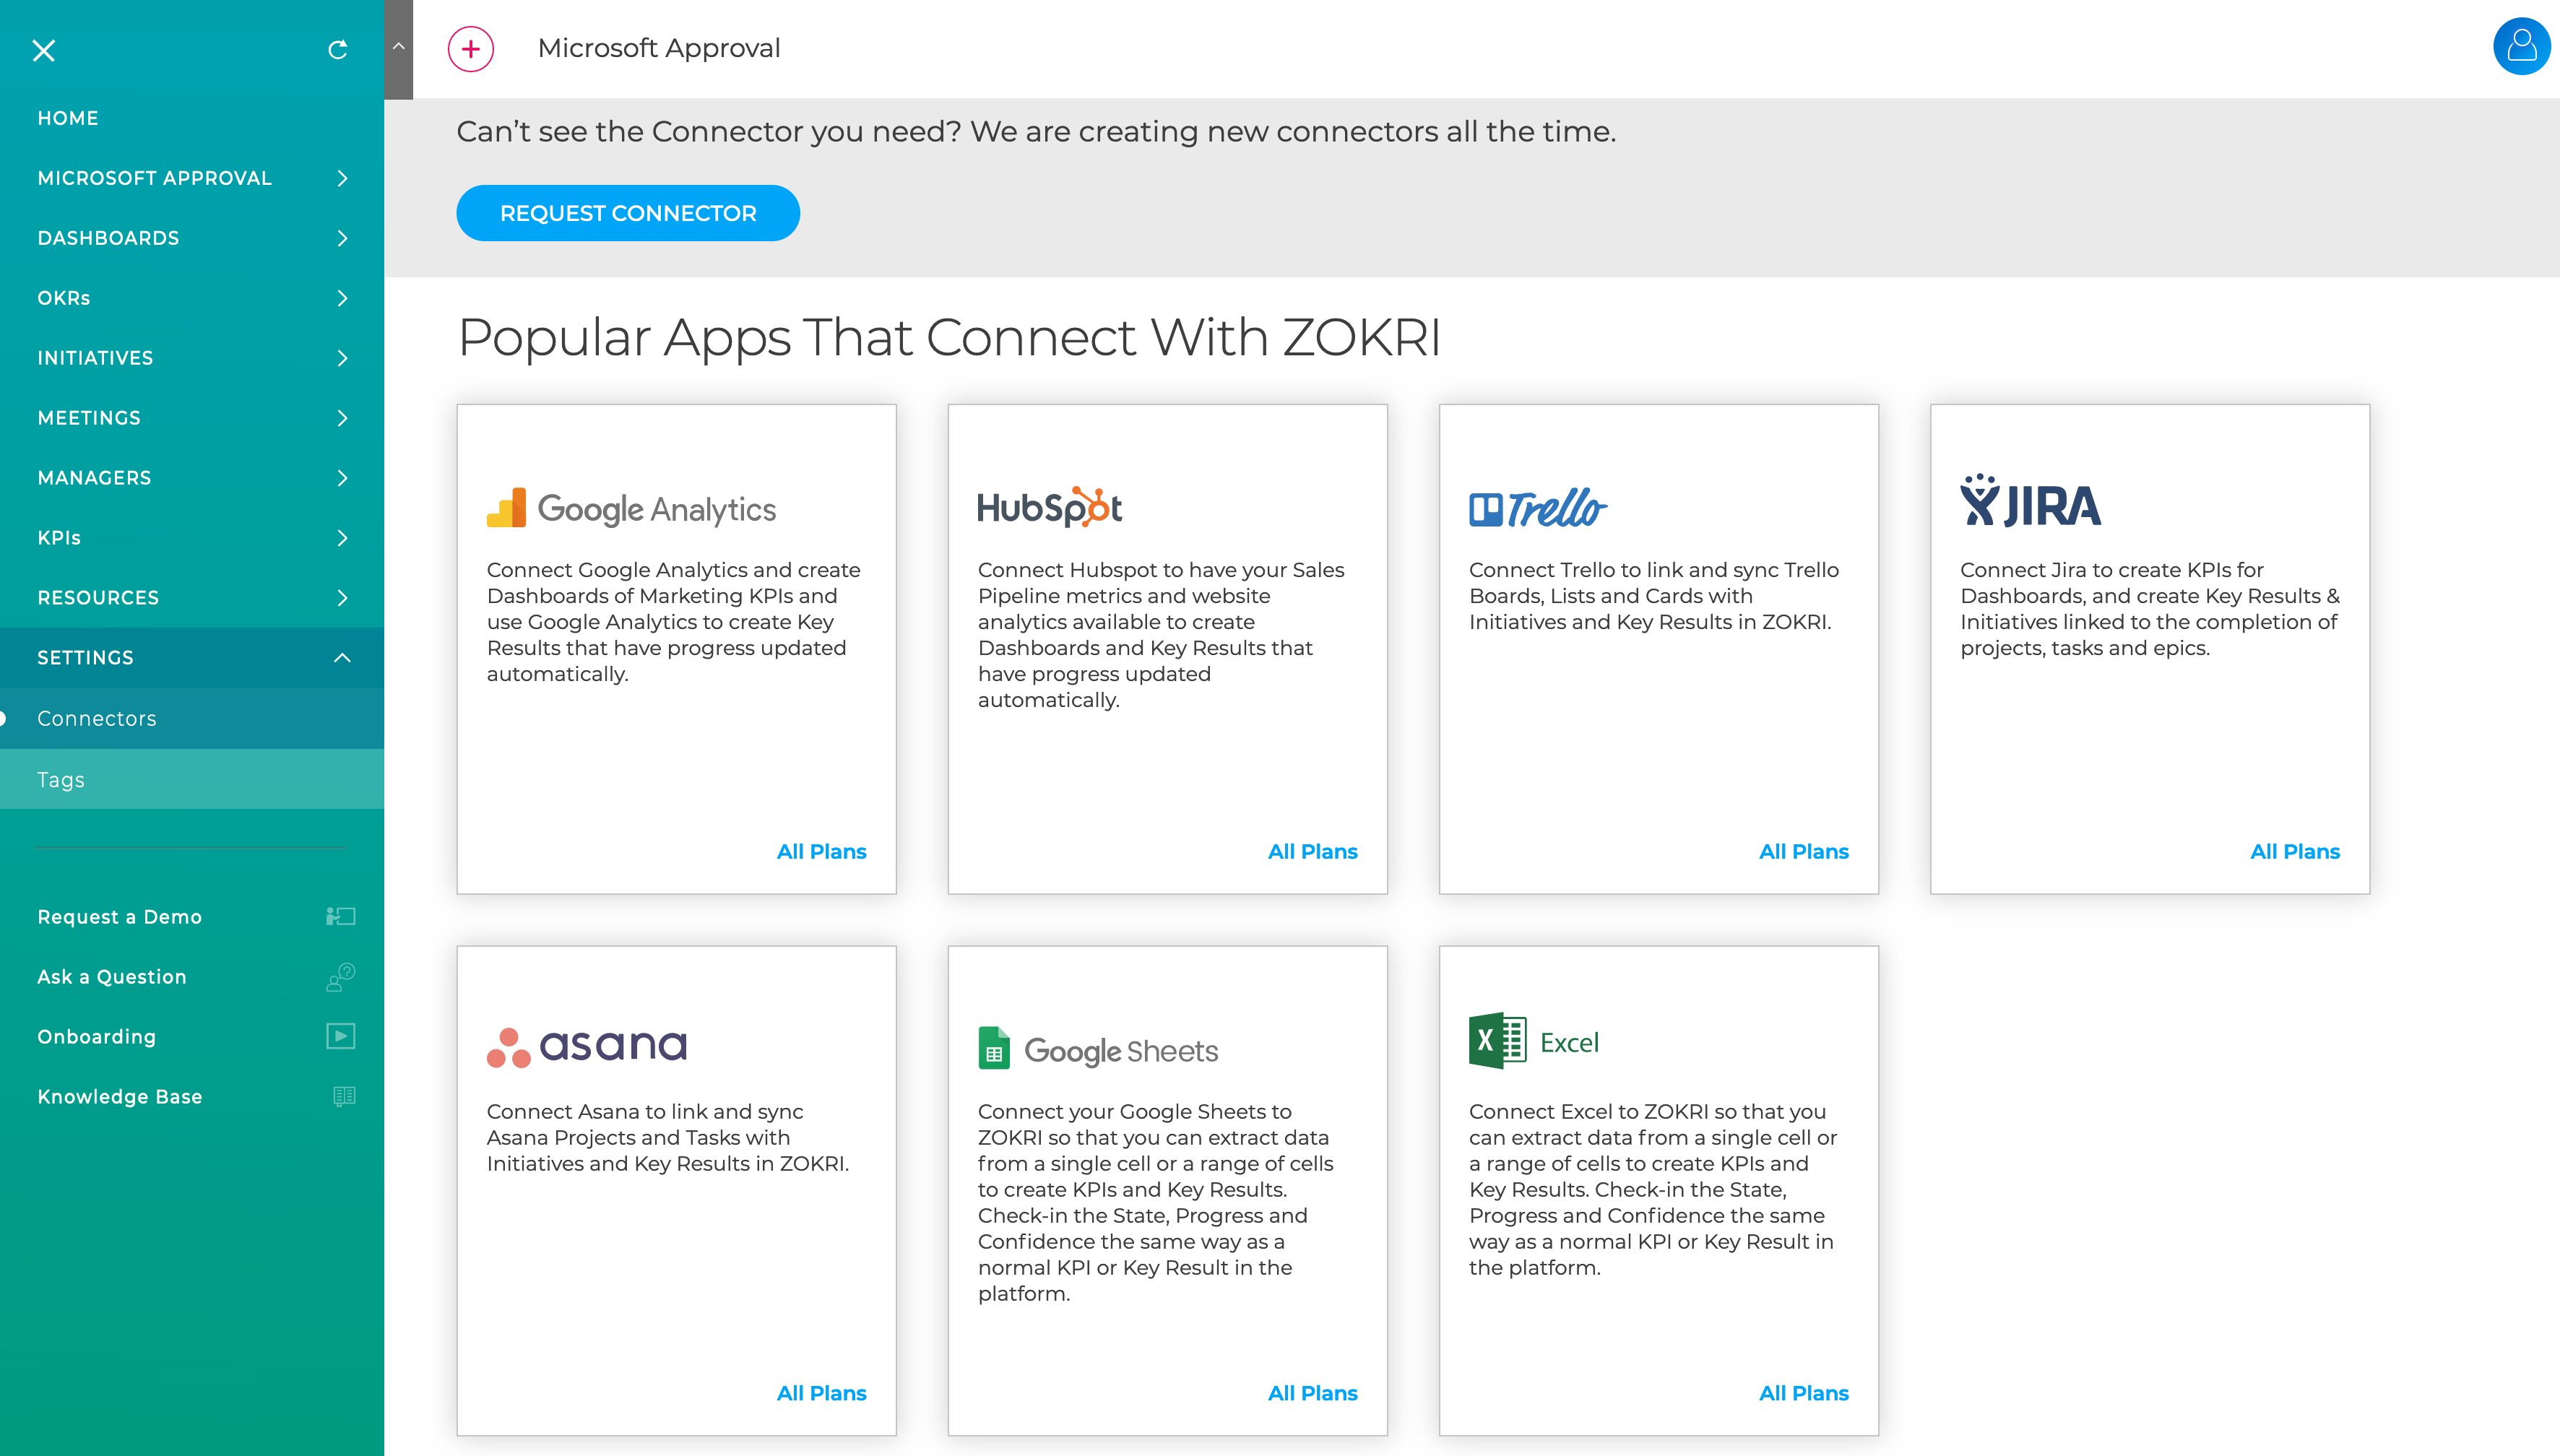The width and height of the screenshot is (2560, 1456).
Task: Expand the KPIs menu chevron
Action: pos(342,538)
